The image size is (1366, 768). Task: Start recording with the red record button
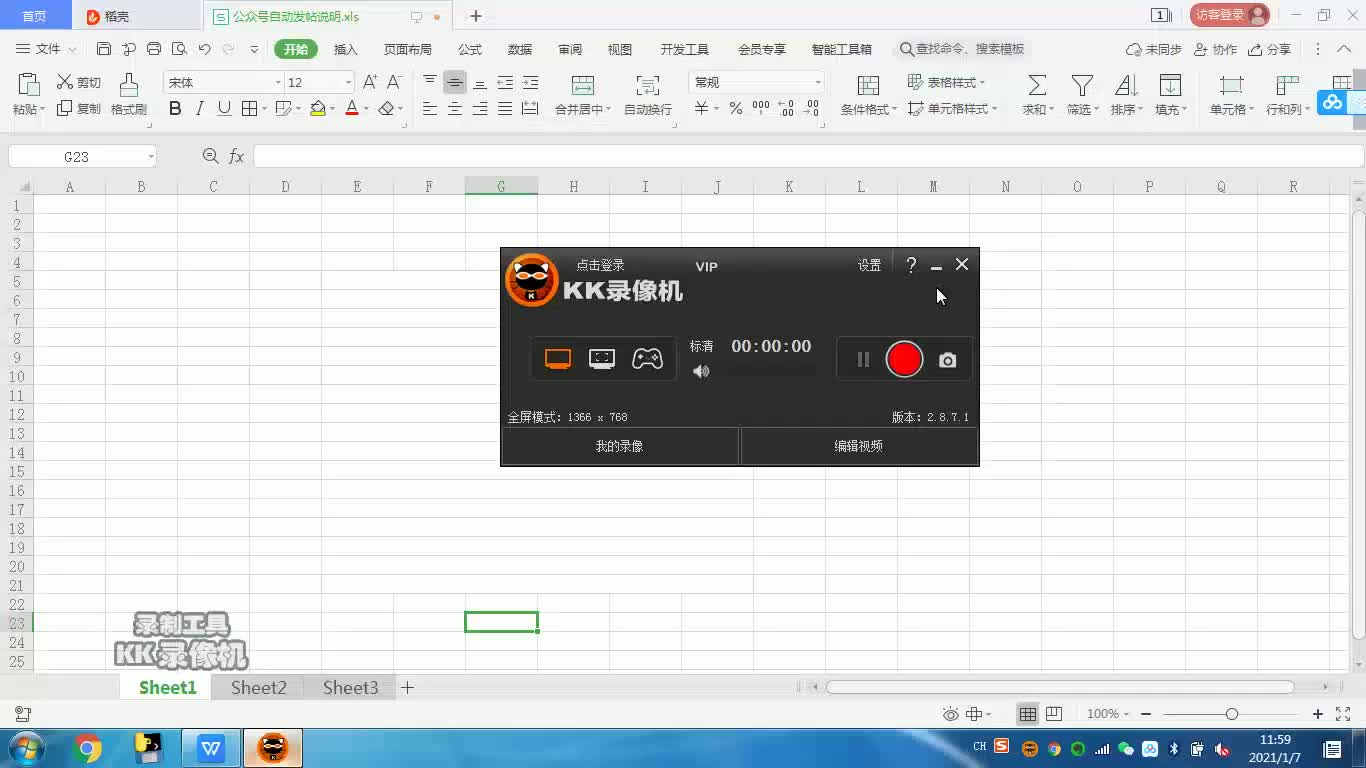904,359
